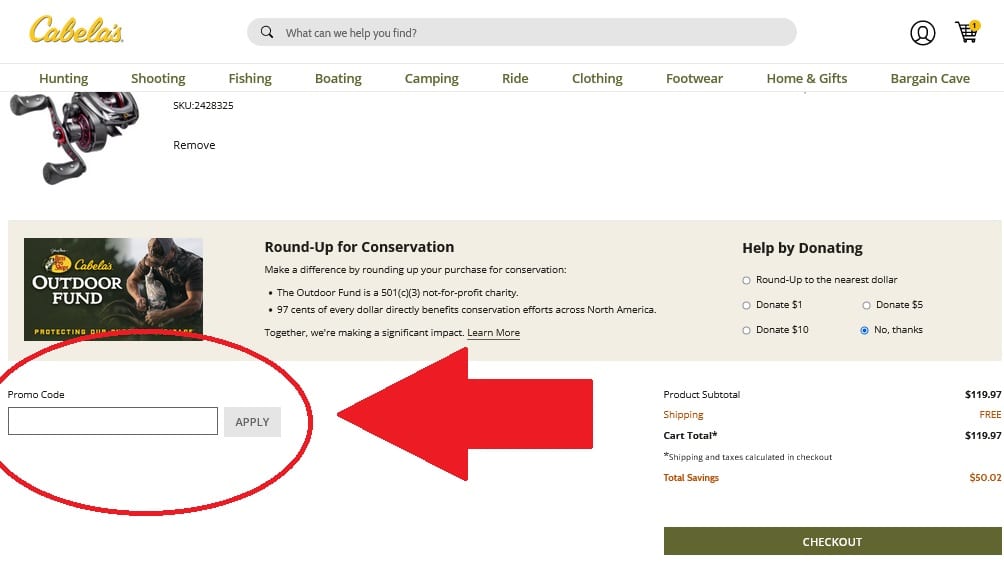
Task: Select the Donate $10 option
Action: 746,331
